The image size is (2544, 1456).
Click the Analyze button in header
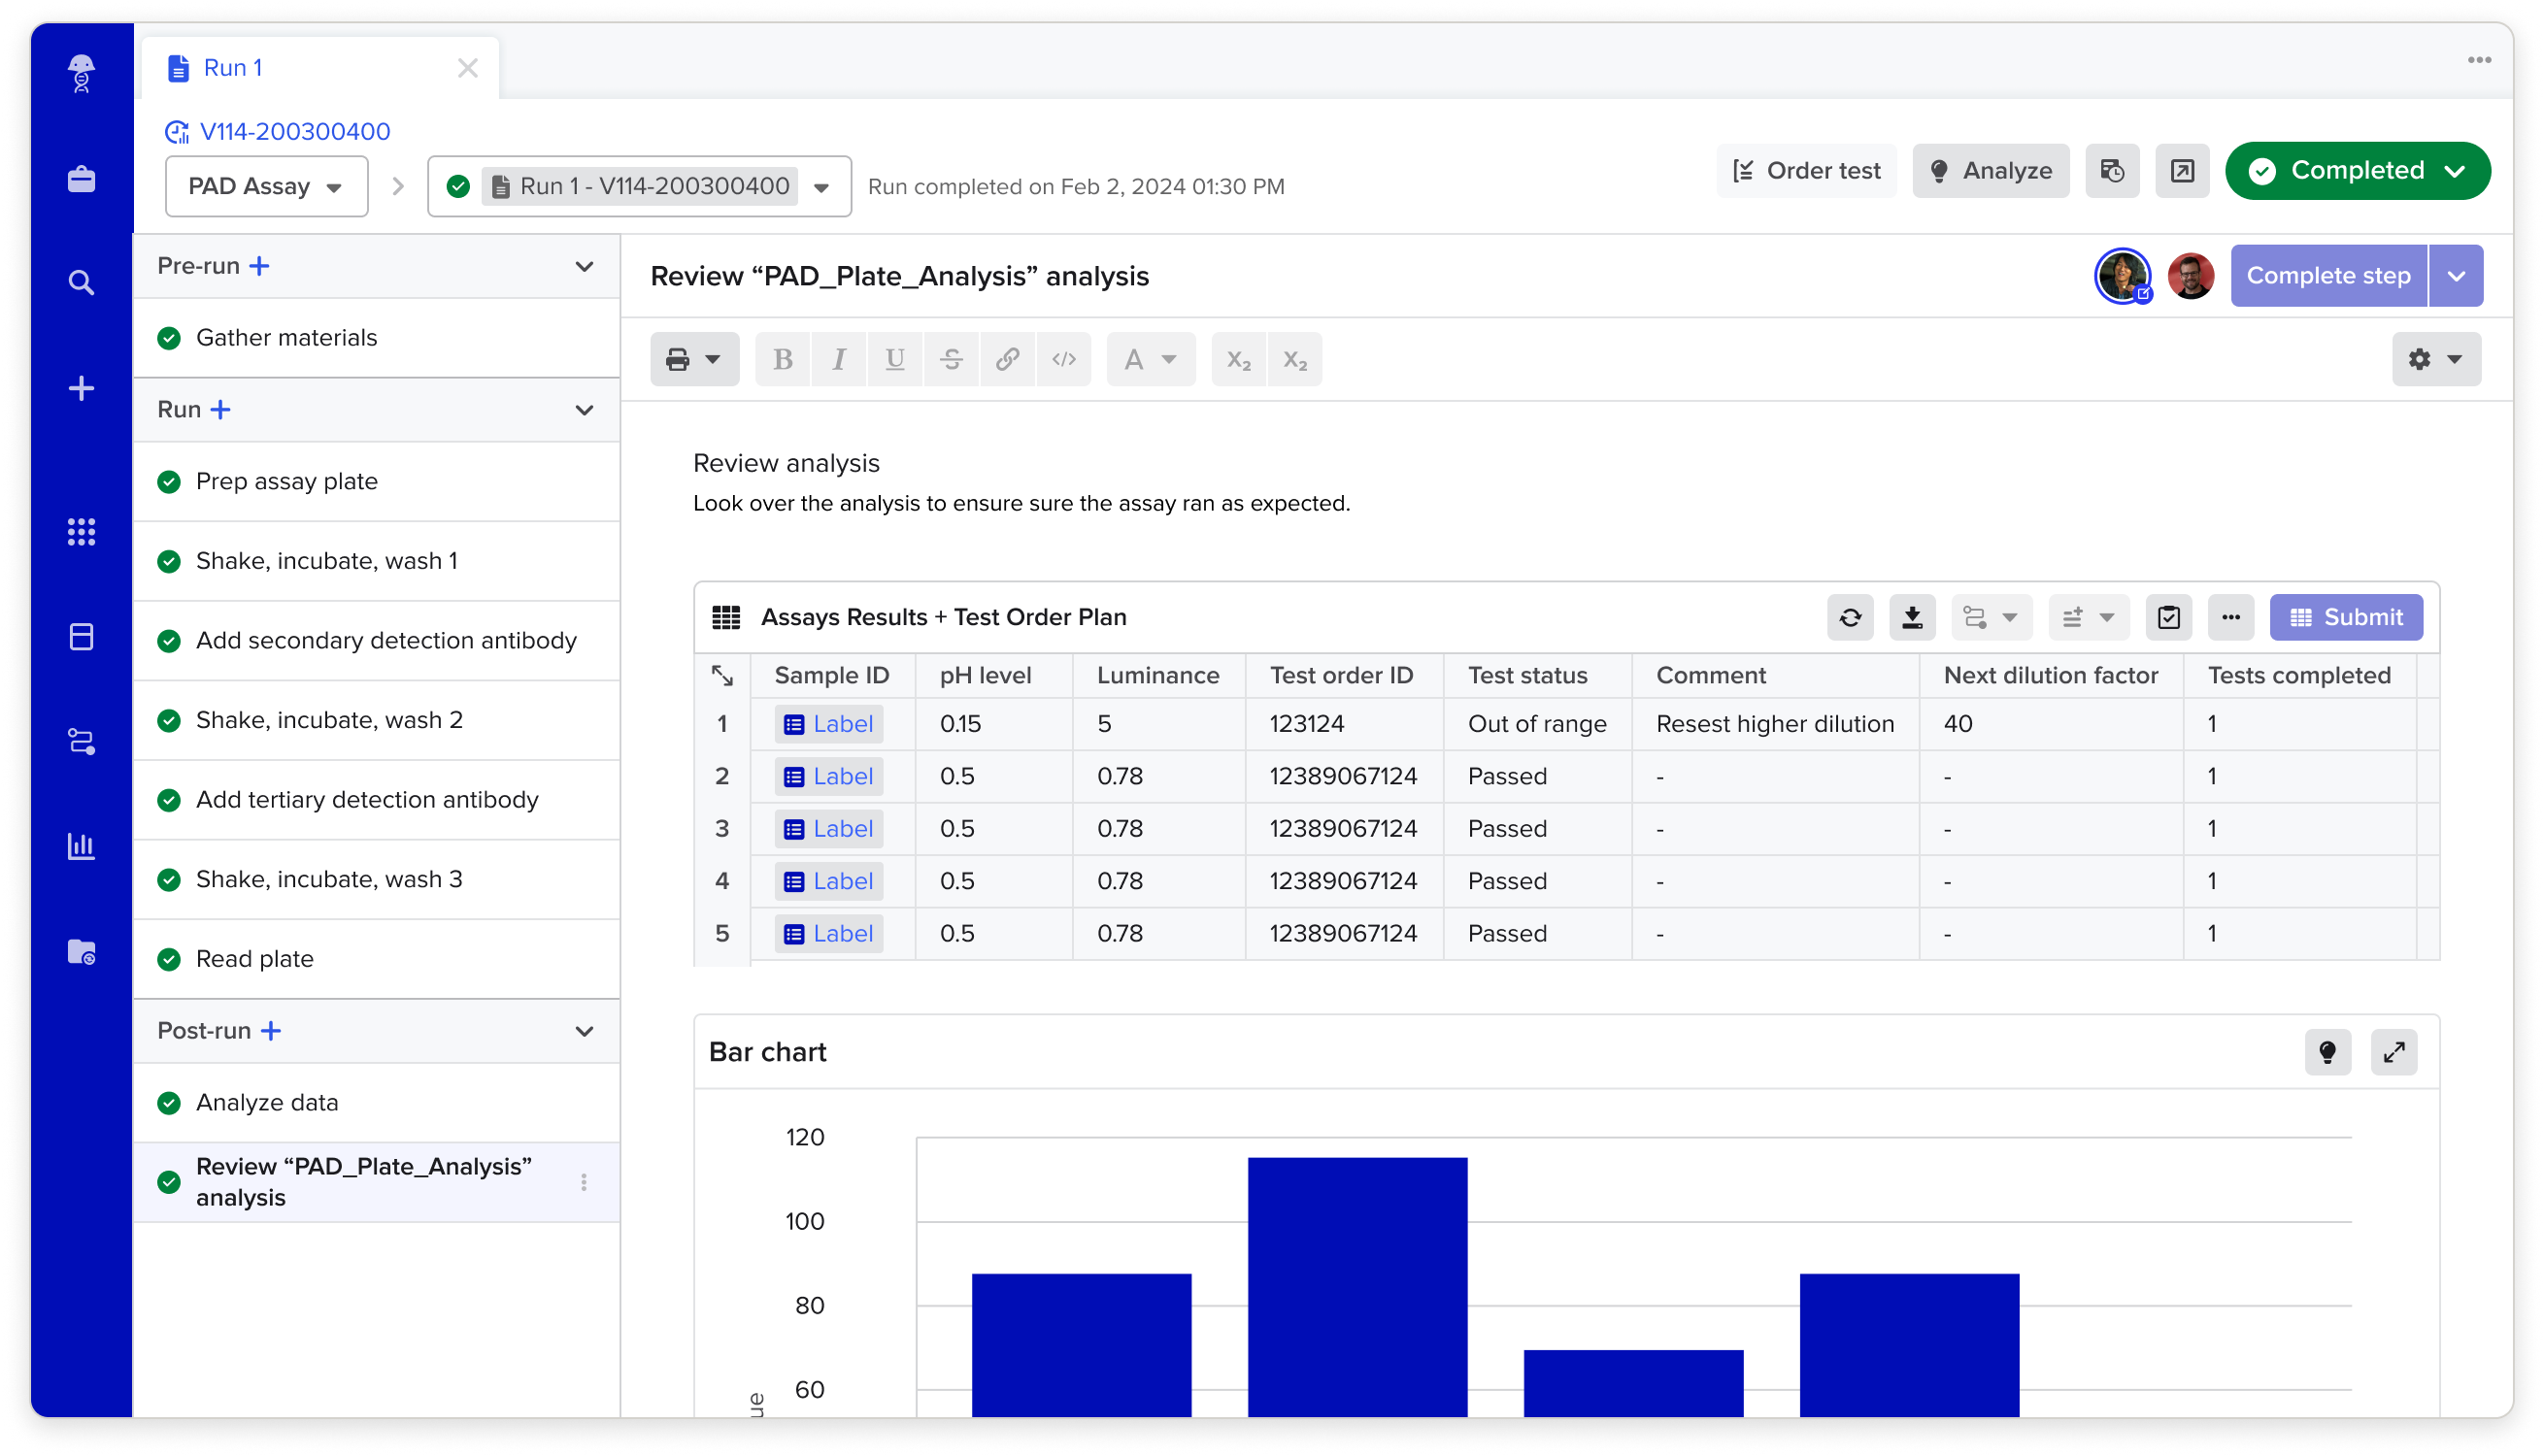[x=1990, y=170]
